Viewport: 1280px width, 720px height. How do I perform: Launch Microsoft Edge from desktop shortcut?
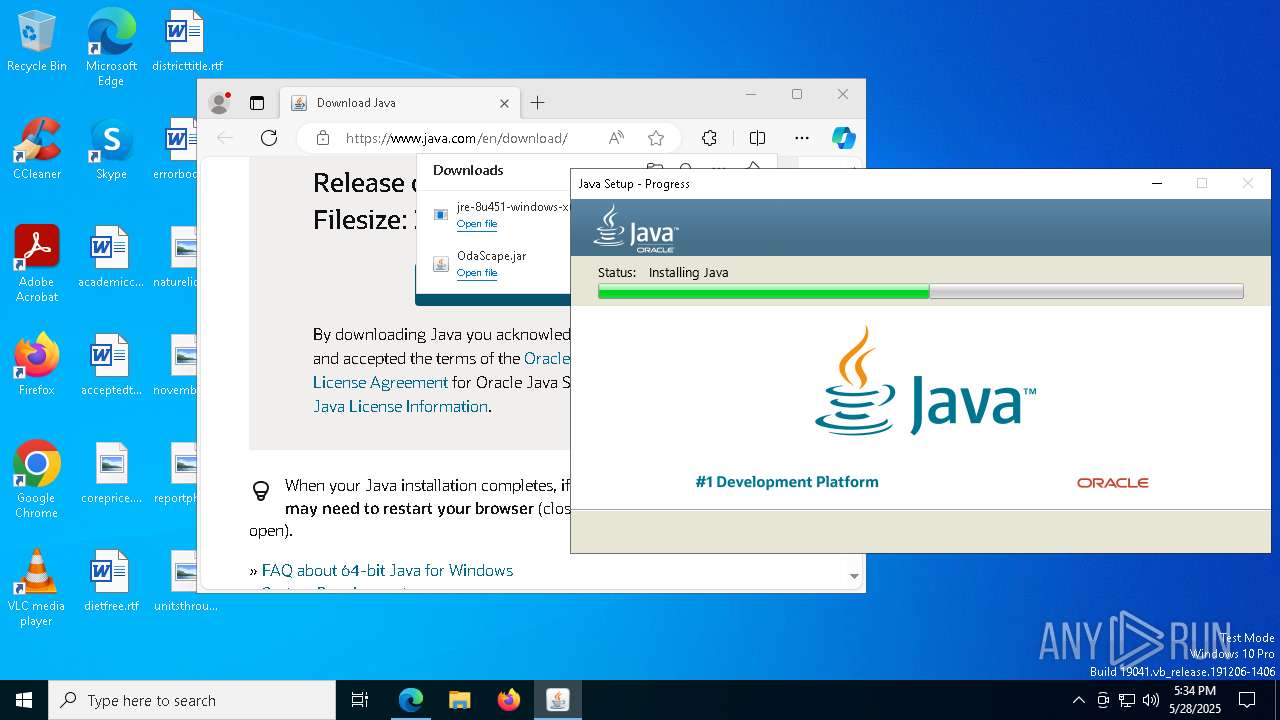(x=111, y=47)
